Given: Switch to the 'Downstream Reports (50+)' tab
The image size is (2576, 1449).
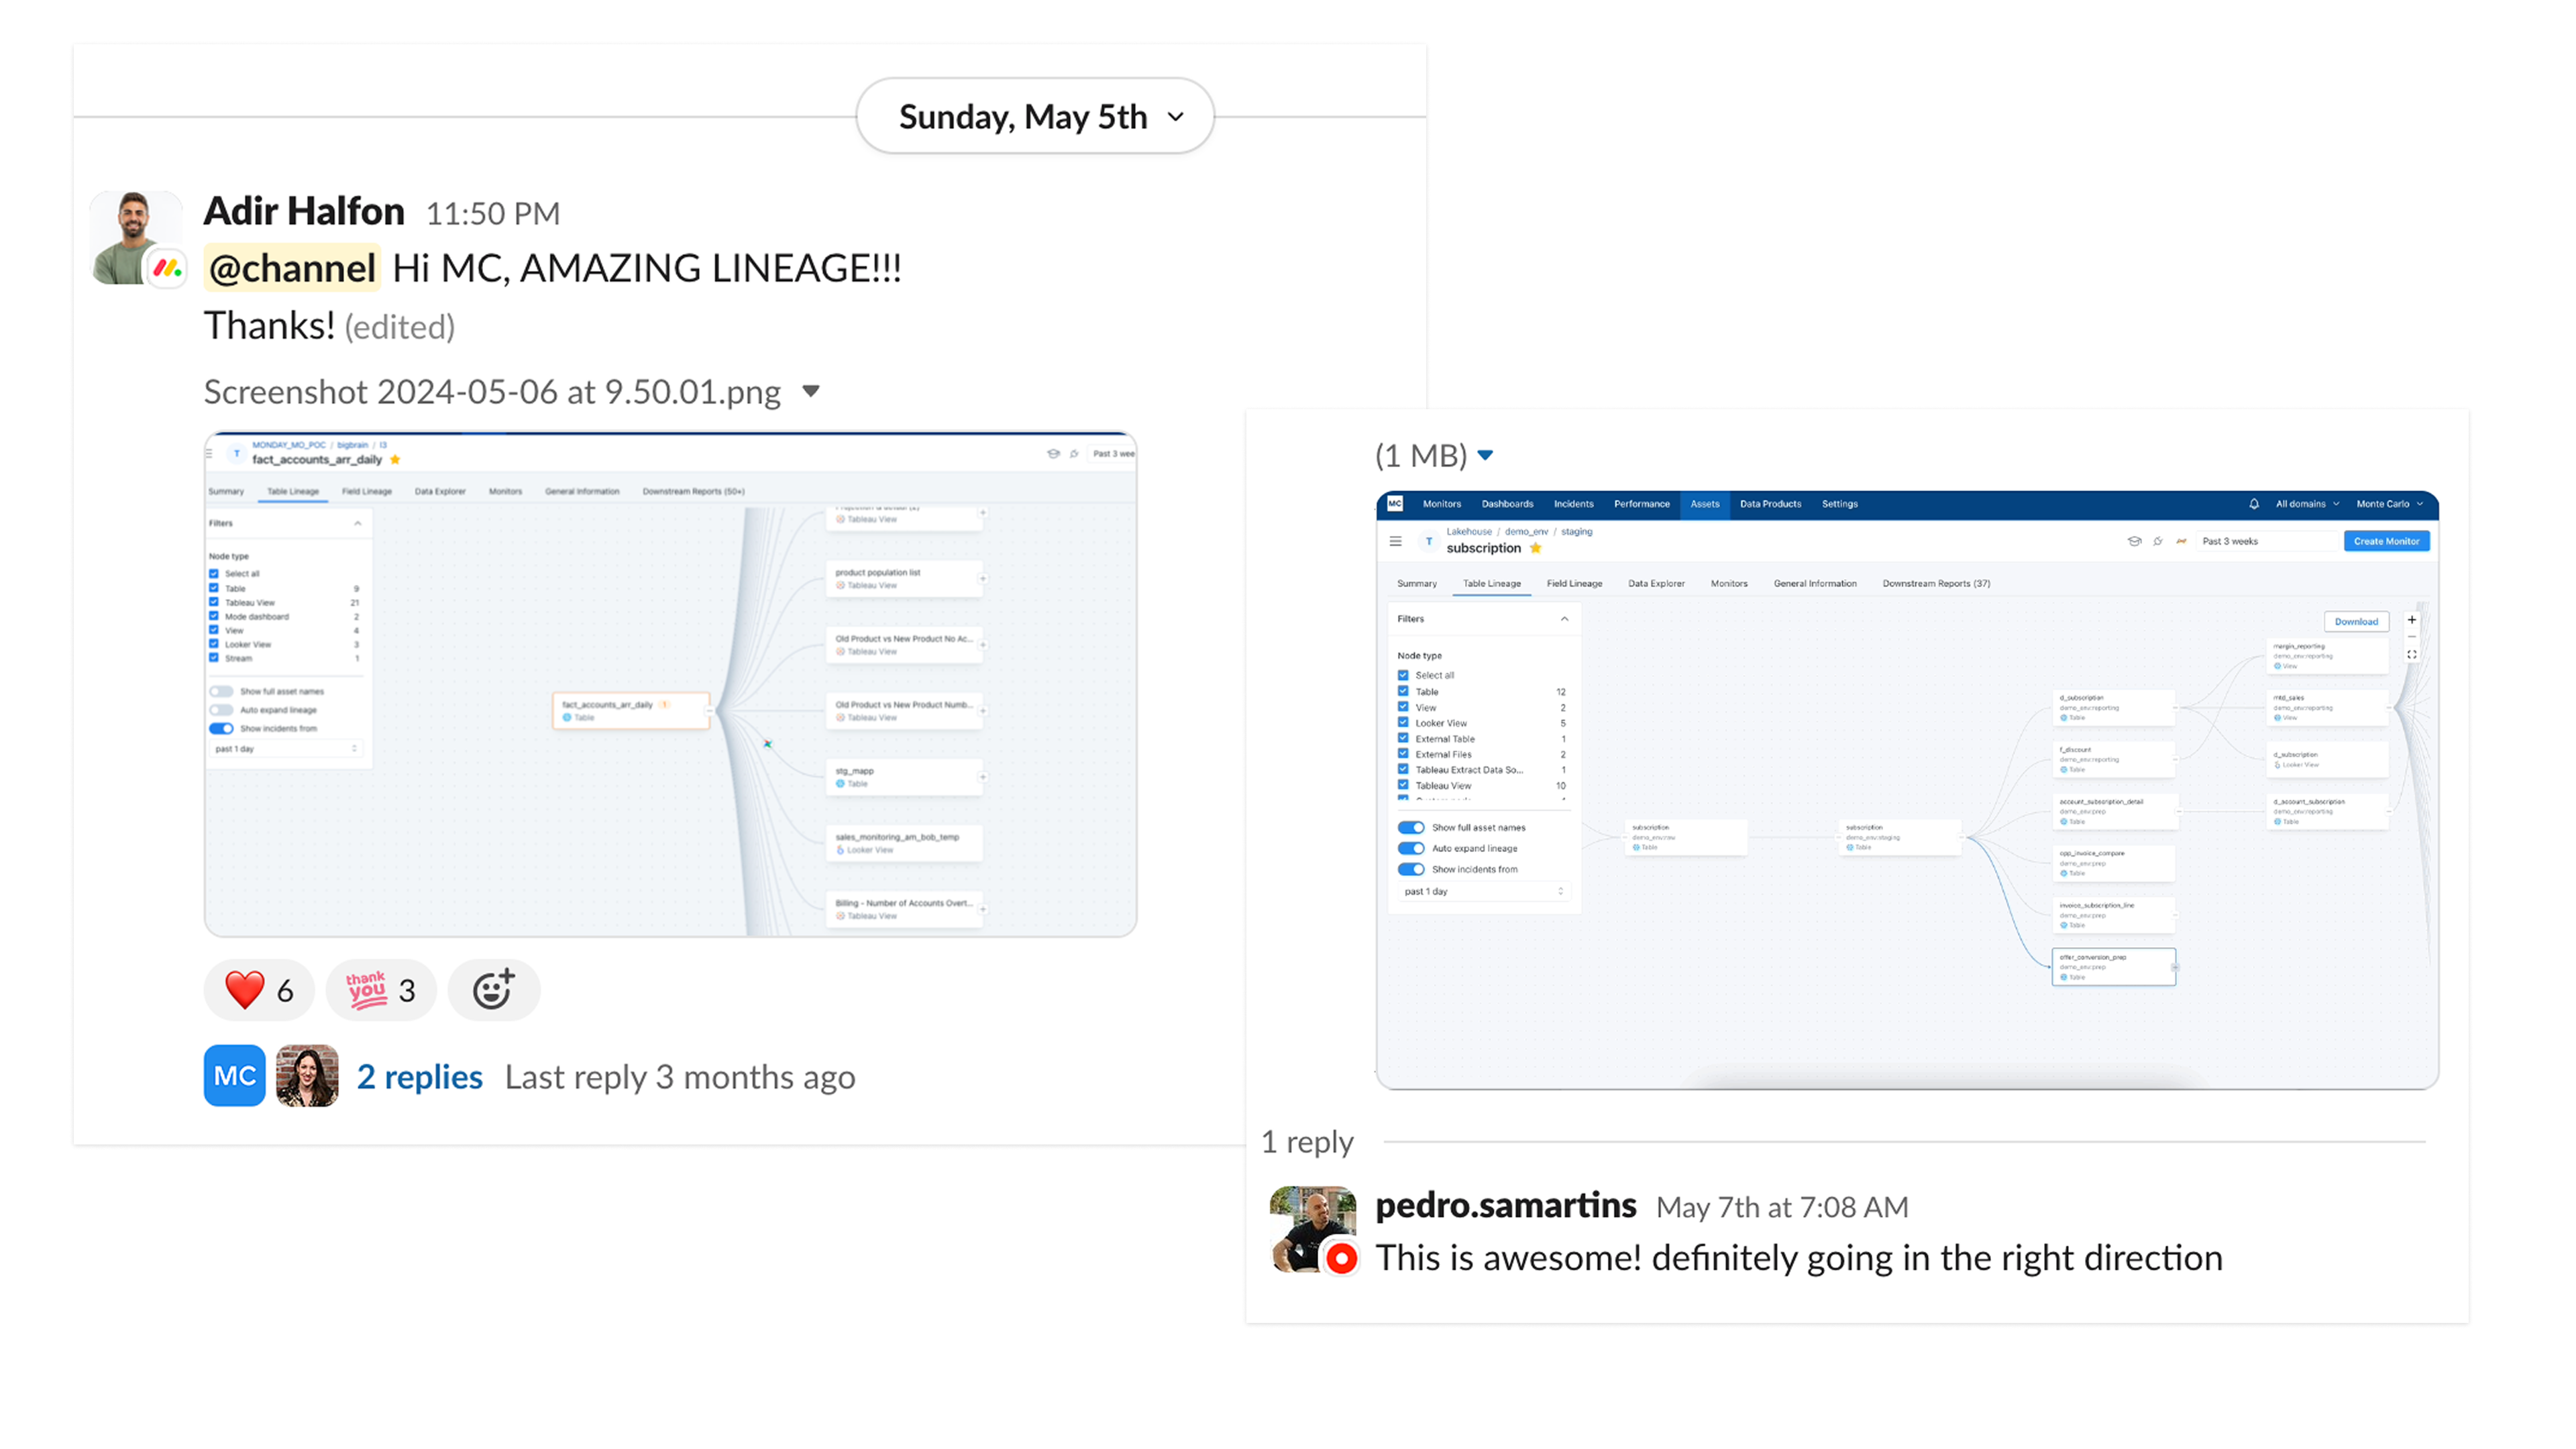Looking at the screenshot, I should click(x=693, y=491).
